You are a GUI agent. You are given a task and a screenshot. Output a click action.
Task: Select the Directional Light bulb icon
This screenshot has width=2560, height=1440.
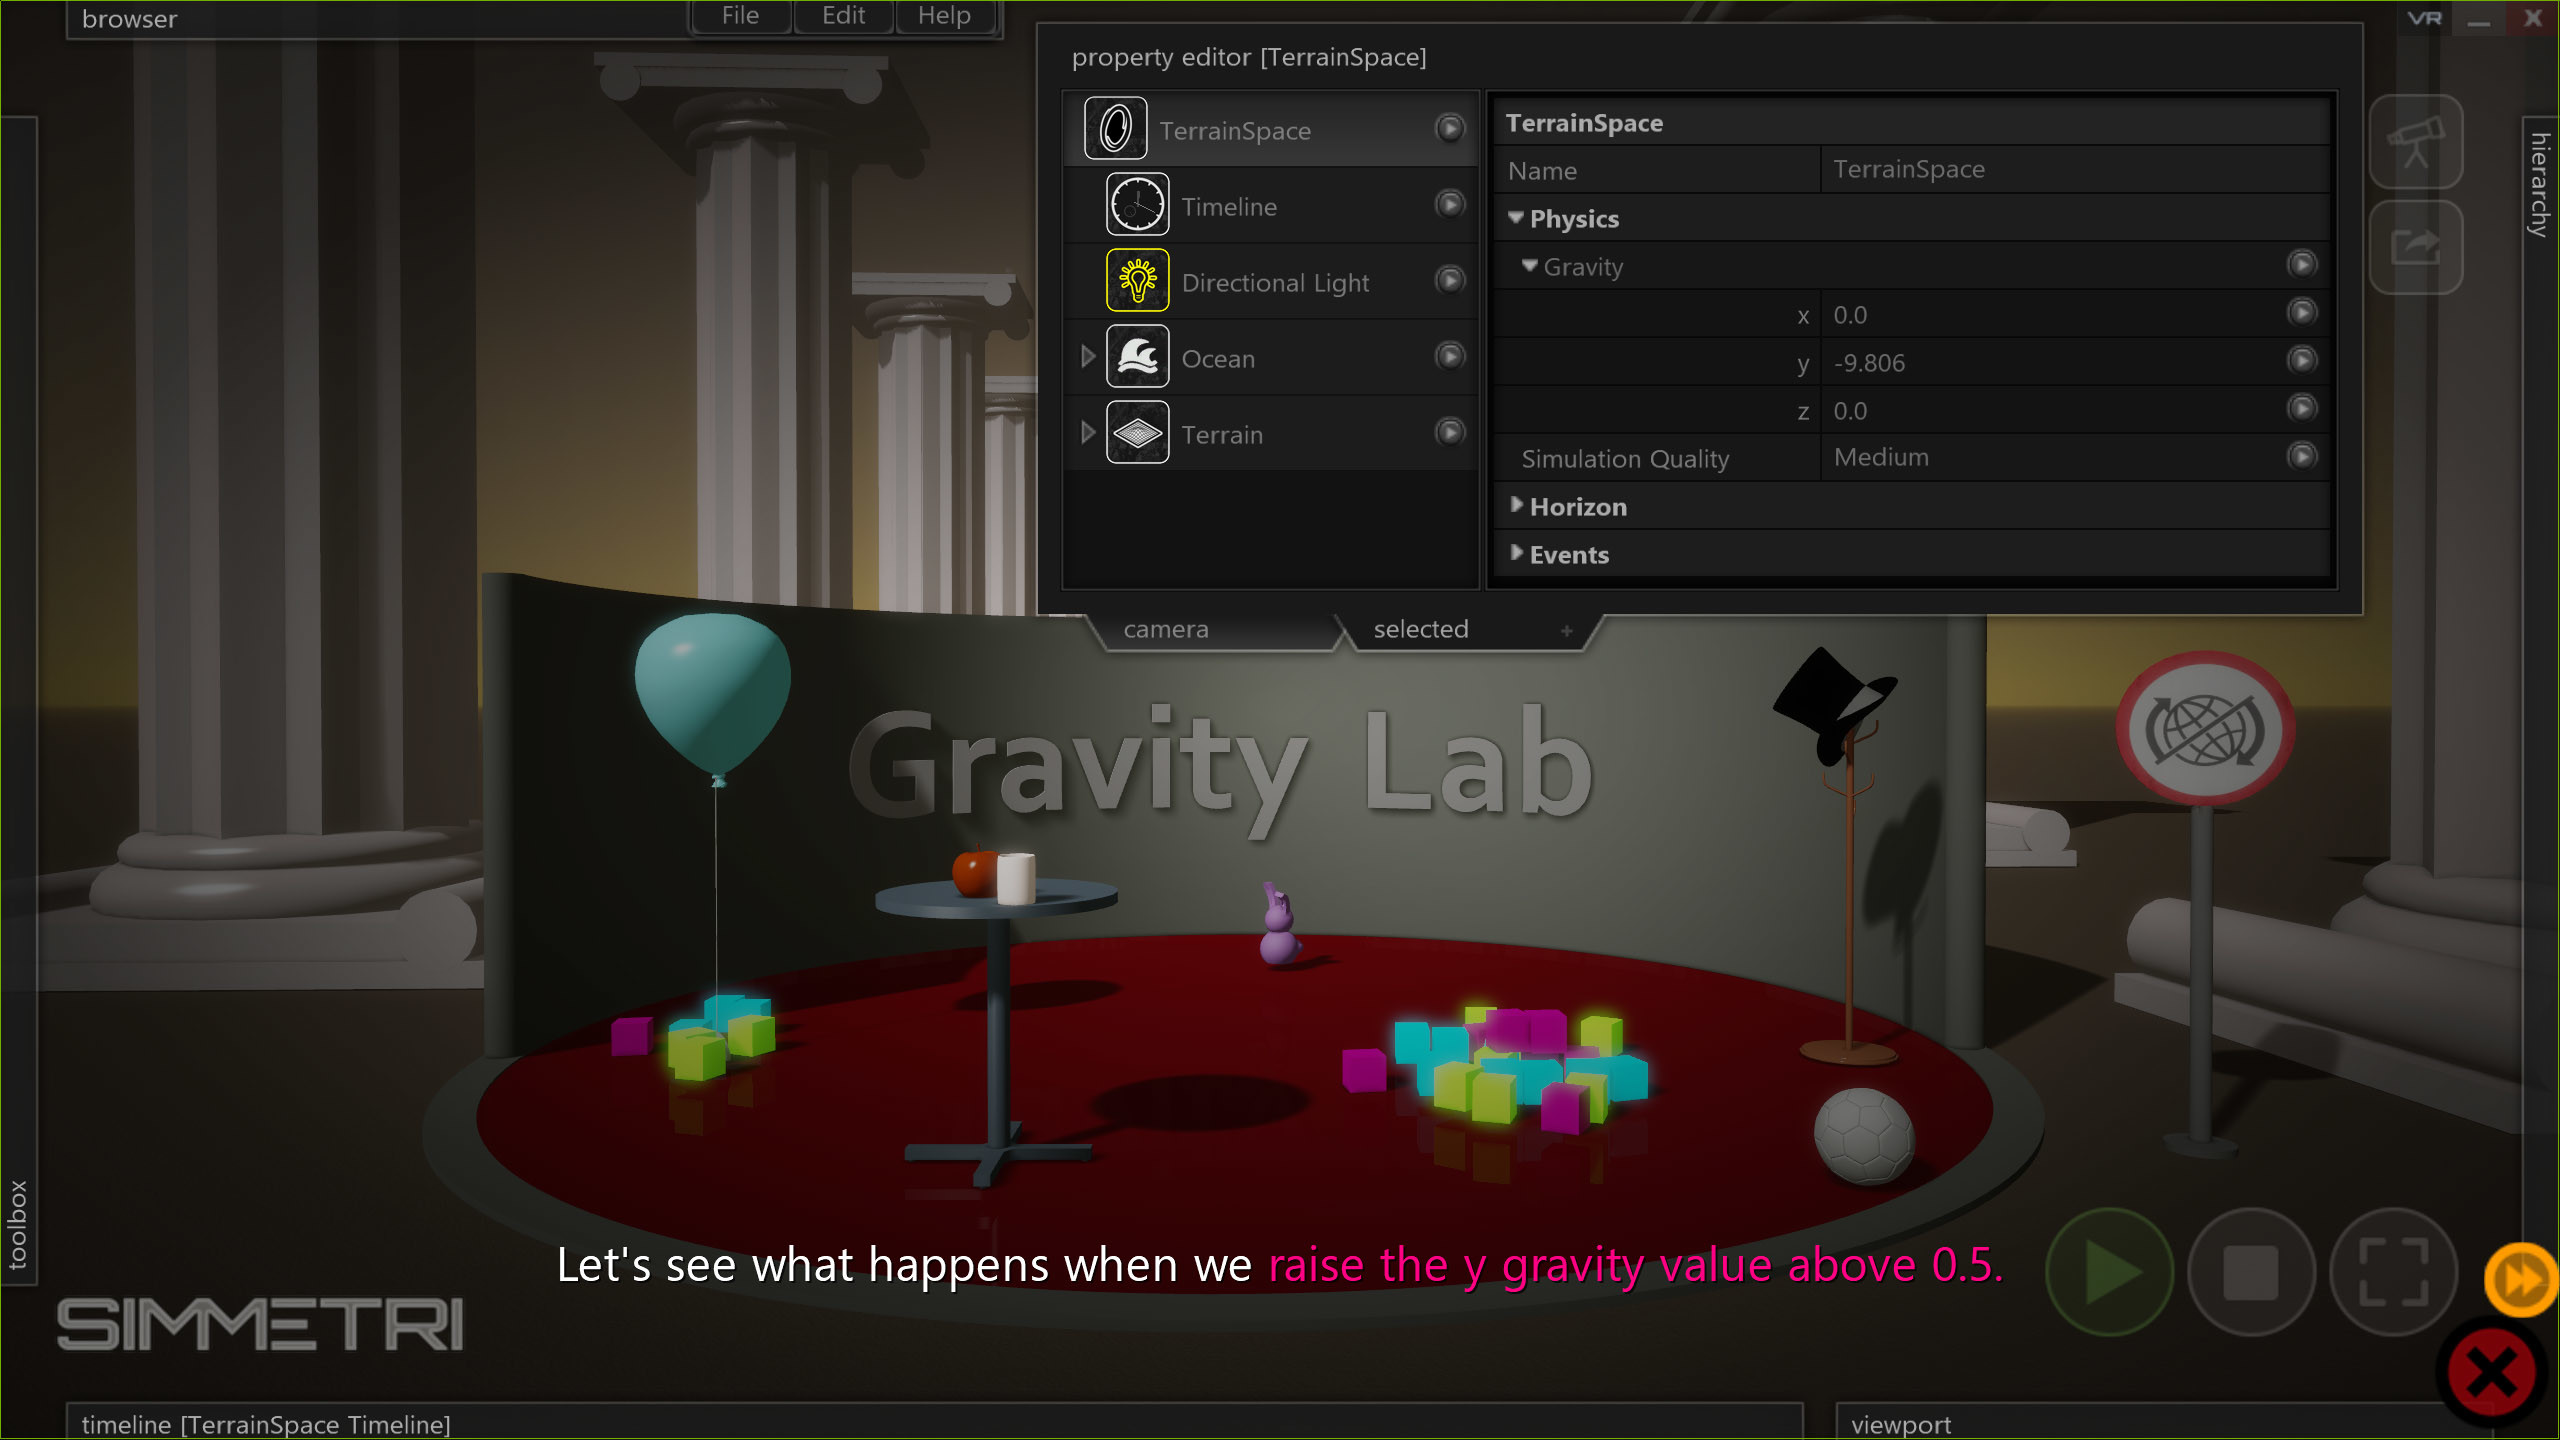coord(1137,281)
